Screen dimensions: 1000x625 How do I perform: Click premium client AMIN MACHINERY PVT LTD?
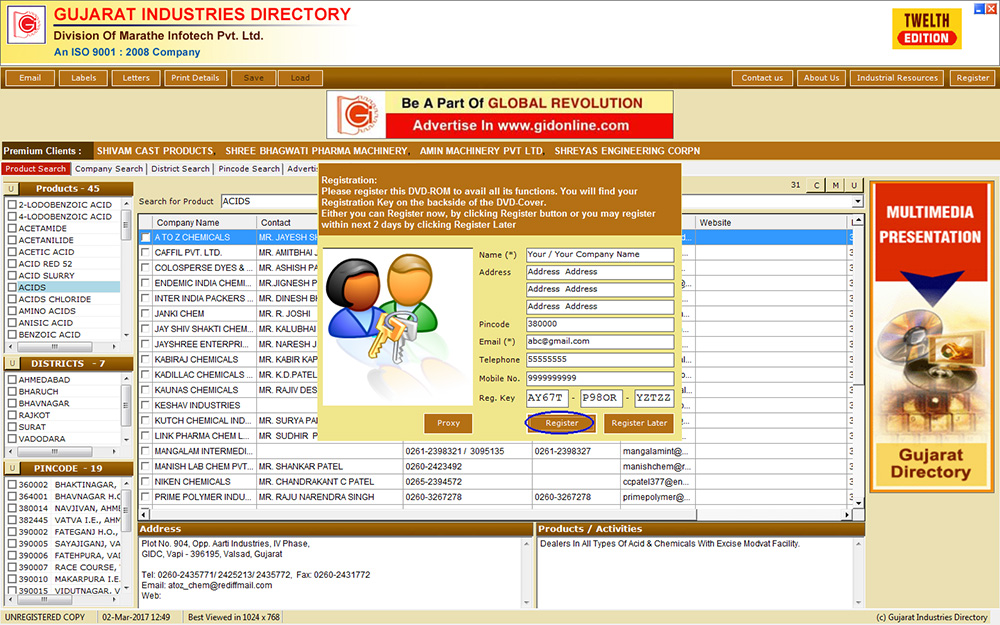click(481, 151)
